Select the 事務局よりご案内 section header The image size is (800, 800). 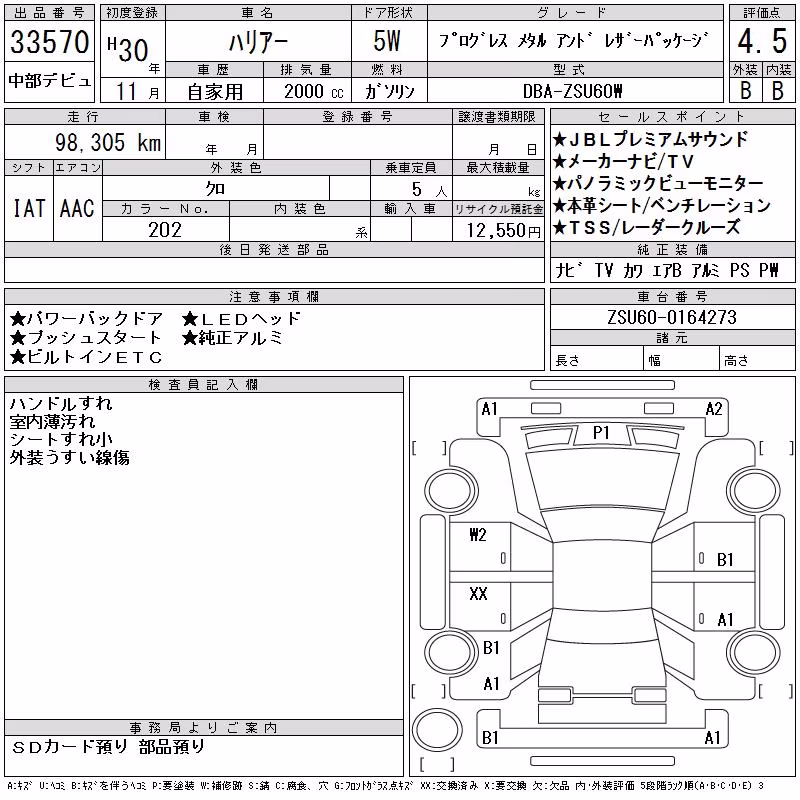pyautogui.click(x=204, y=728)
